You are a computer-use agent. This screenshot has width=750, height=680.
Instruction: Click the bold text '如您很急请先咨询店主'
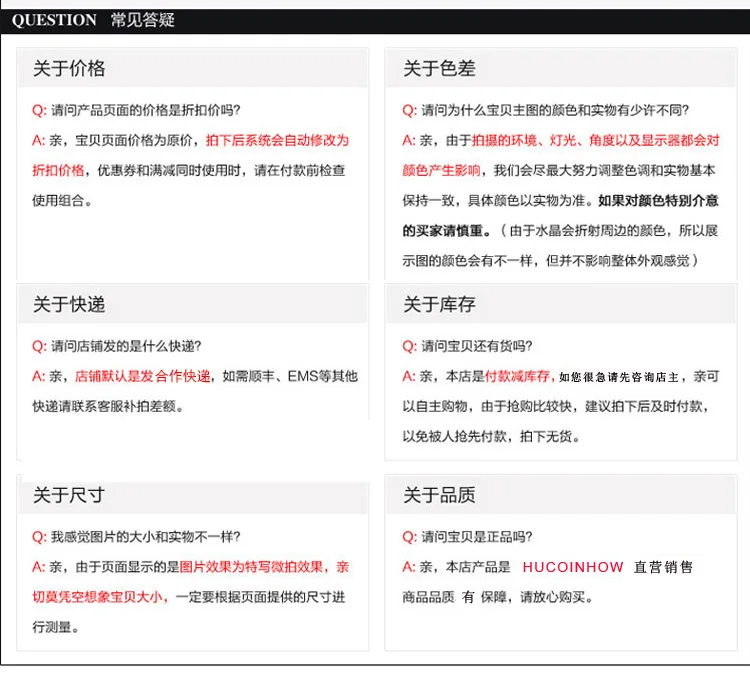(x=619, y=377)
